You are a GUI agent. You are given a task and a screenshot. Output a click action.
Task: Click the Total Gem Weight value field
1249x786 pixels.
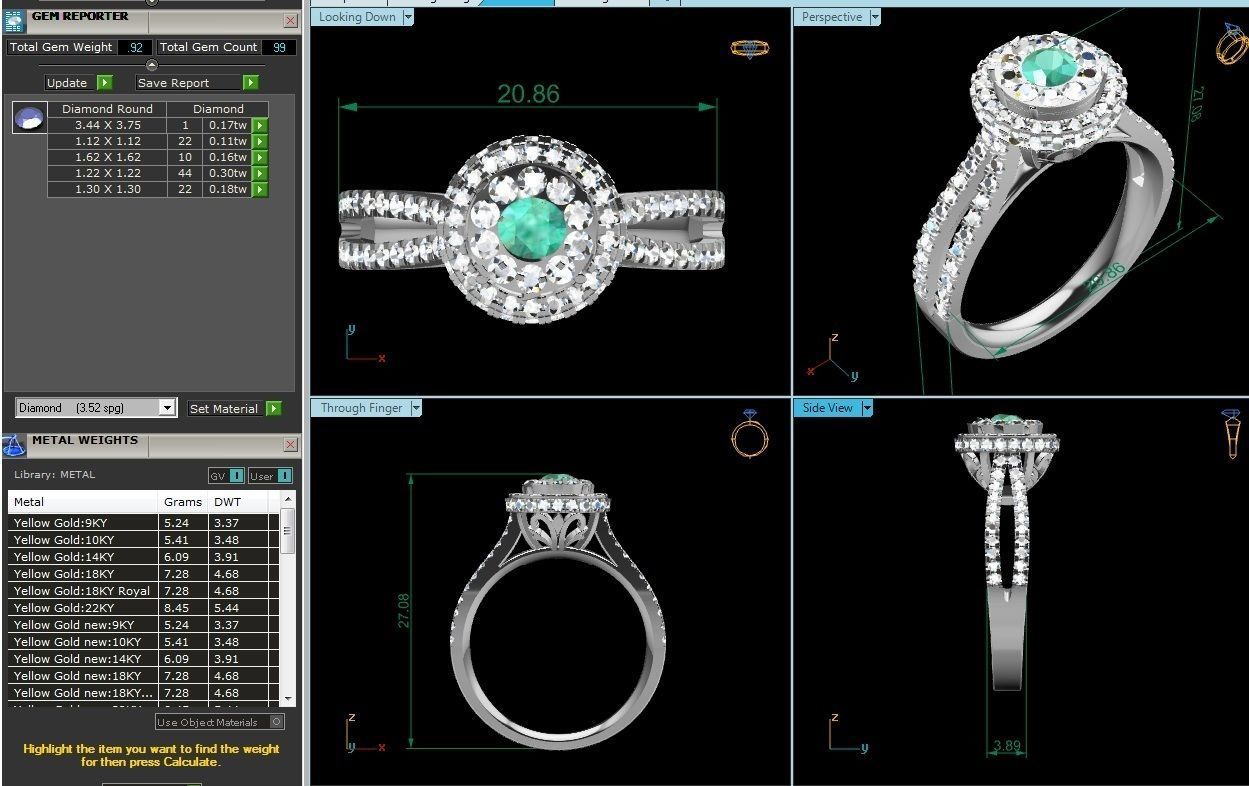pyautogui.click(x=135, y=47)
